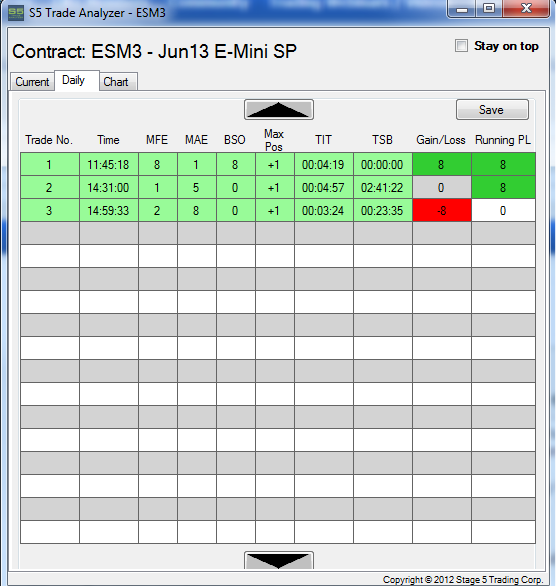This screenshot has width=556, height=586.
Task: Click the BSO column header
Action: click(235, 140)
